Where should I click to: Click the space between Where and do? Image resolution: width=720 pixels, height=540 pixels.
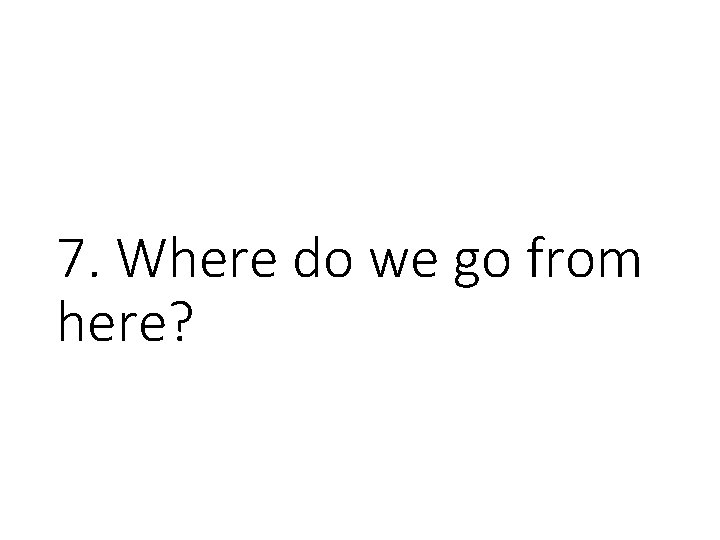pos(284,264)
